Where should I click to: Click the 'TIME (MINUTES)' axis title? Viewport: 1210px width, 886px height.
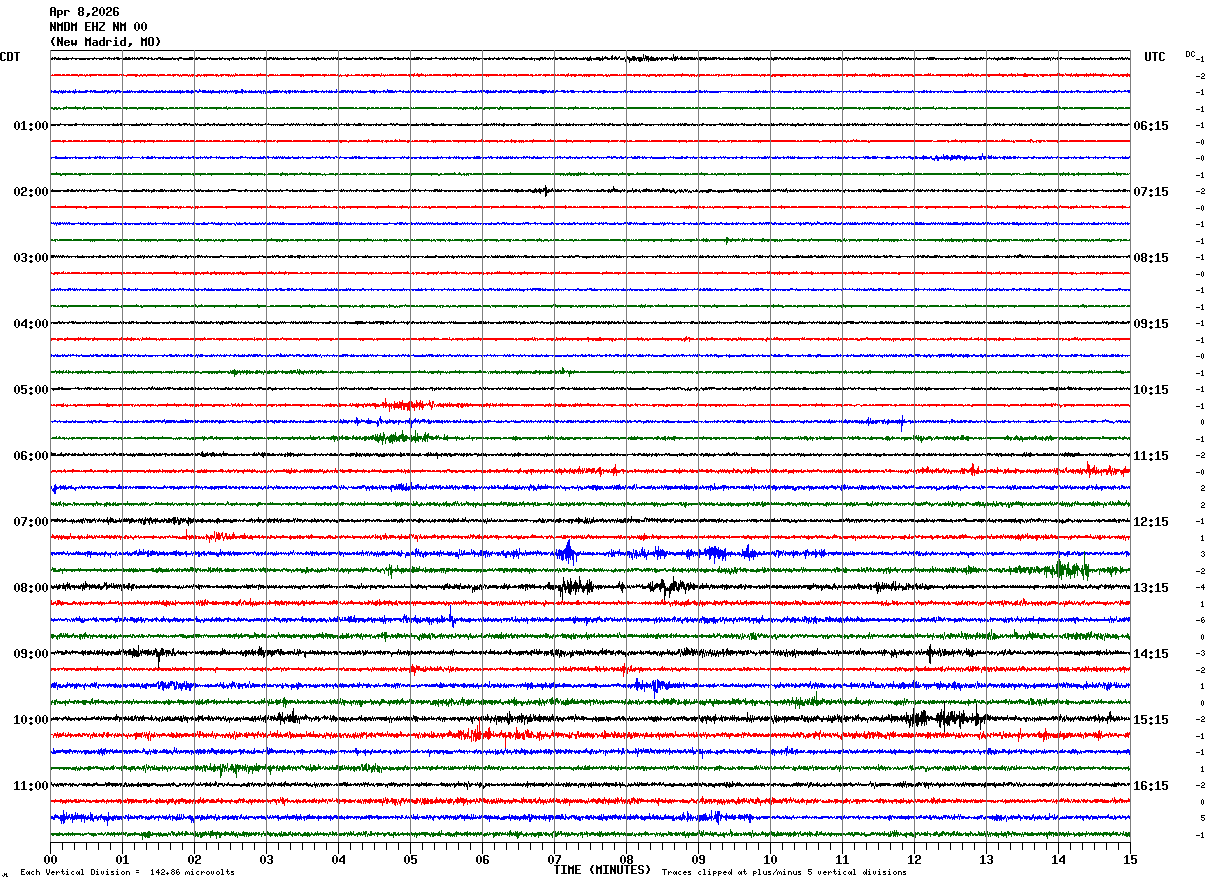tap(602, 870)
